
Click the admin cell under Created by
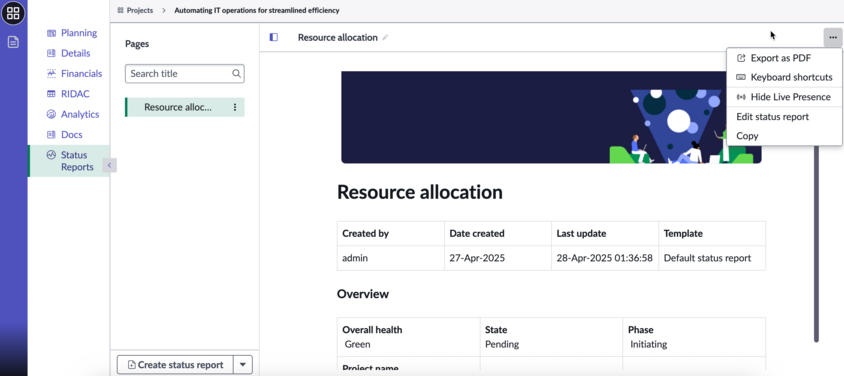pos(391,258)
